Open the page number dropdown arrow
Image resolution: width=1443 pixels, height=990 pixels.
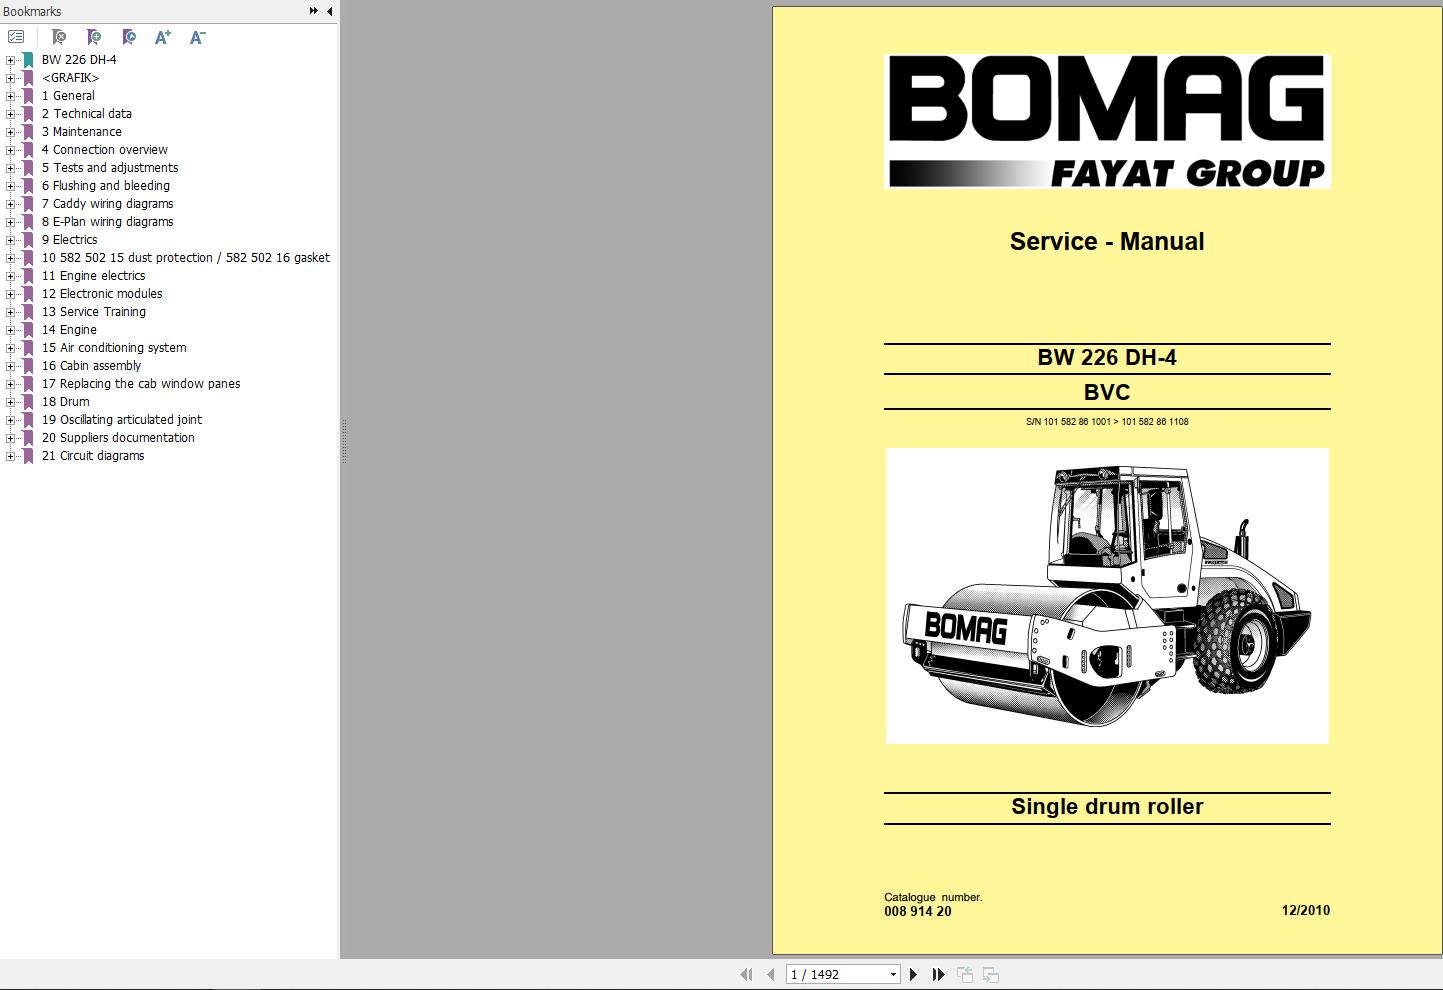point(893,973)
